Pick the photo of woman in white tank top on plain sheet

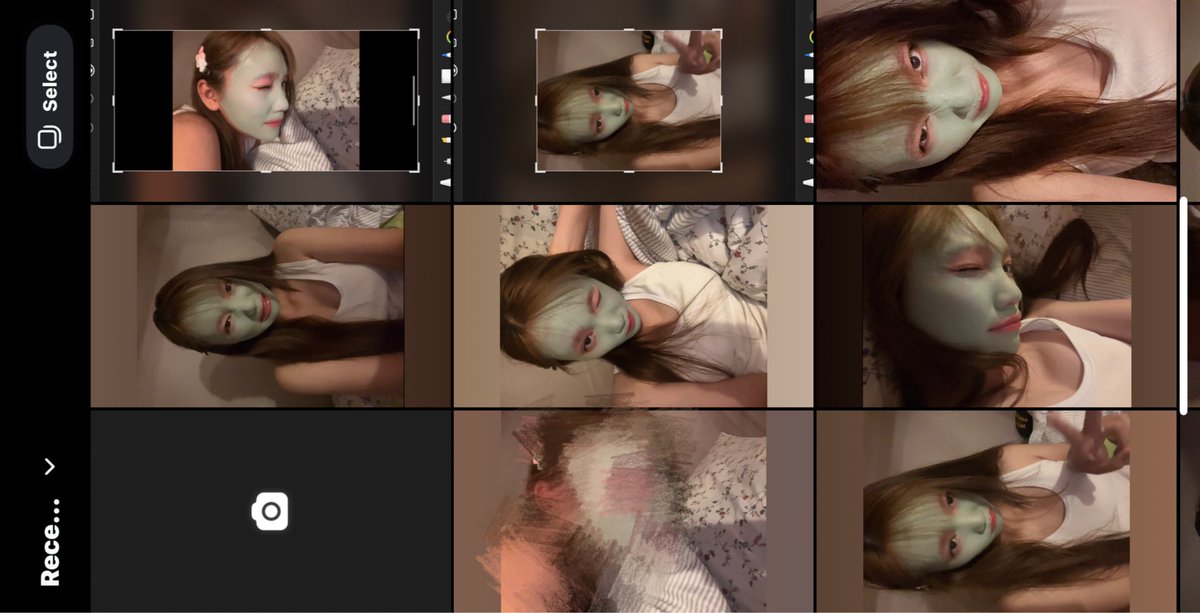click(270, 306)
